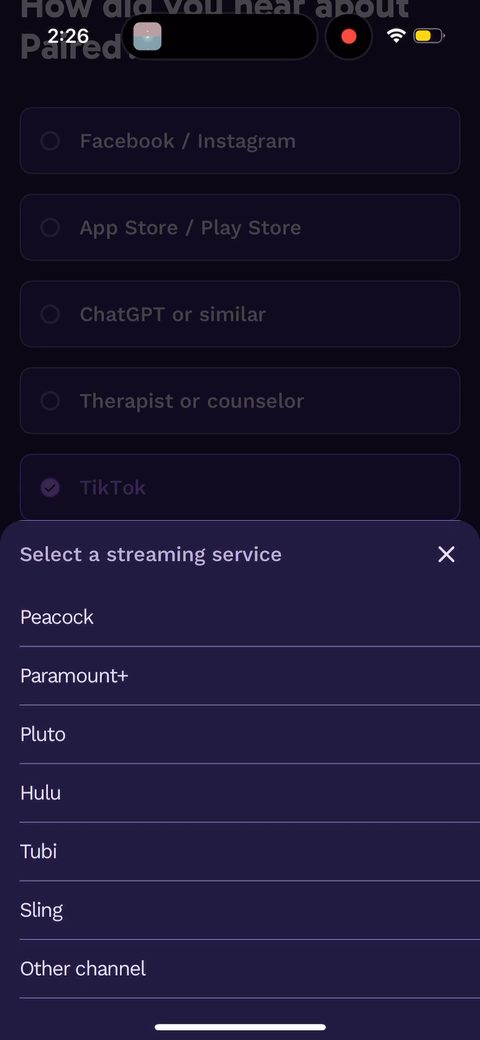The image size is (480, 1040).
Task: Tap the Wi-Fi status icon
Action: [396, 36]
